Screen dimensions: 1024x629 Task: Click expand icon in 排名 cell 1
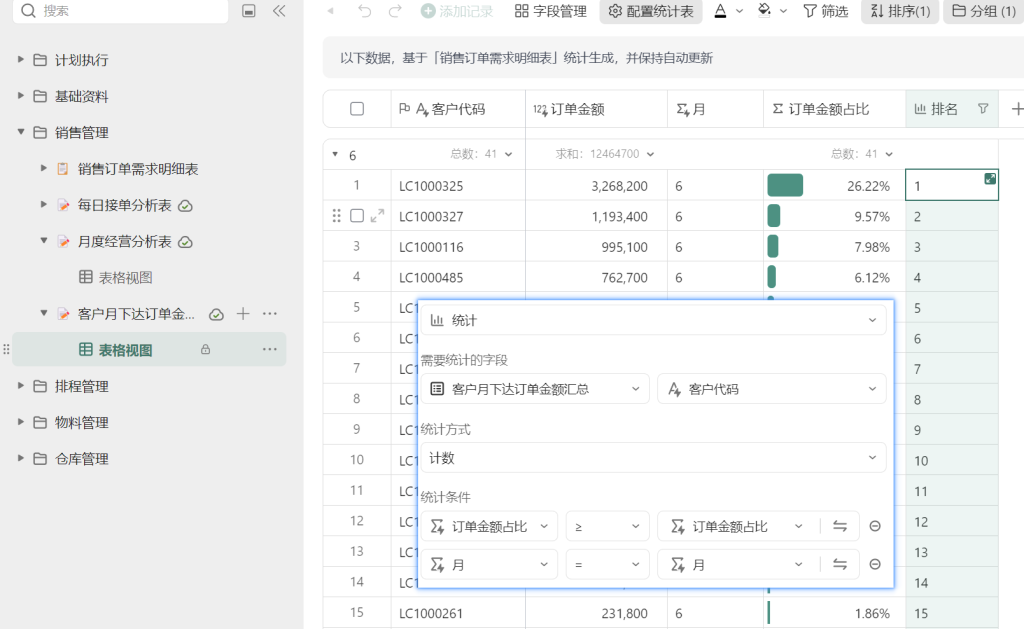click(x=990, y=178)
